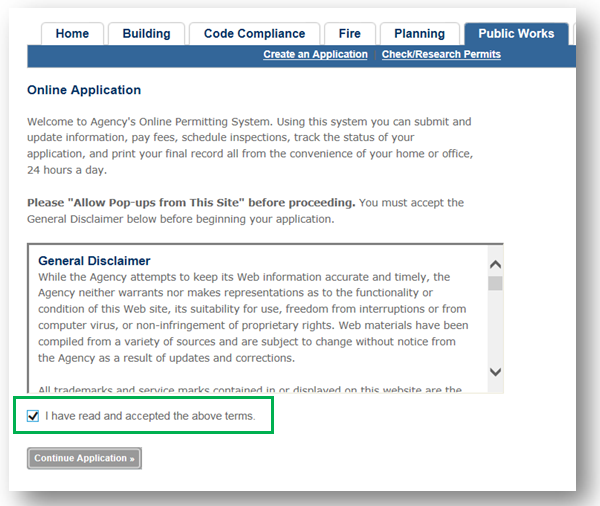Click the disclaimer scrollbar down arrow
Image resolution: width=600 pixels, height=506 pixels.
pyautogui.click(x=495, y=372)
